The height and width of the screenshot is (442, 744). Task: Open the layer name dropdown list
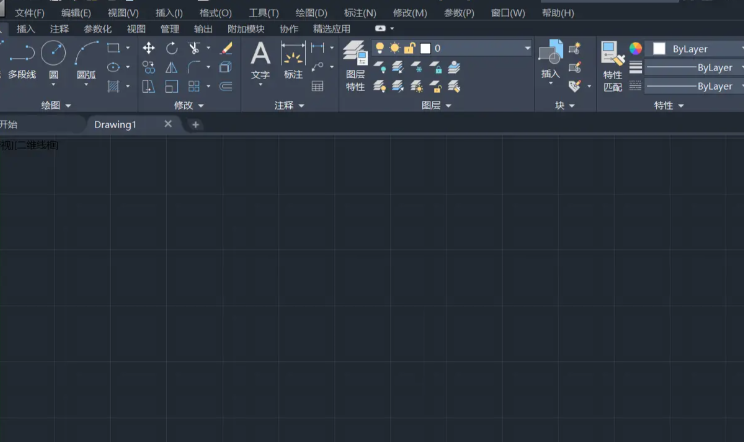(x=527, y=48)
